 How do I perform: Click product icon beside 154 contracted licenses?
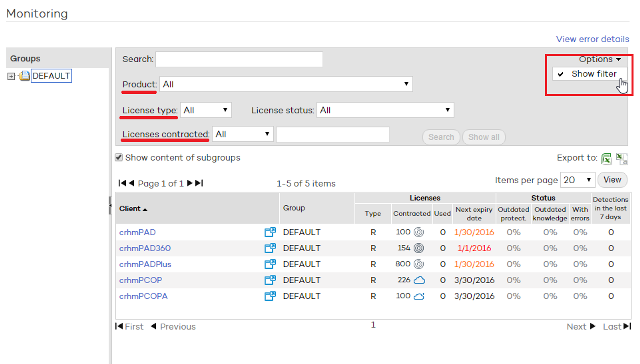(x=419, y=248)
